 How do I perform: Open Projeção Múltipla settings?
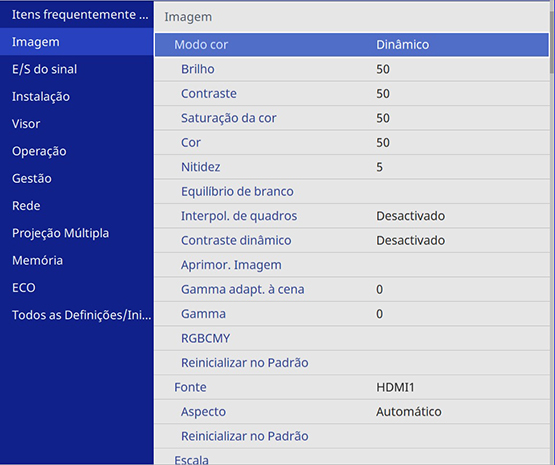[76, 232]
